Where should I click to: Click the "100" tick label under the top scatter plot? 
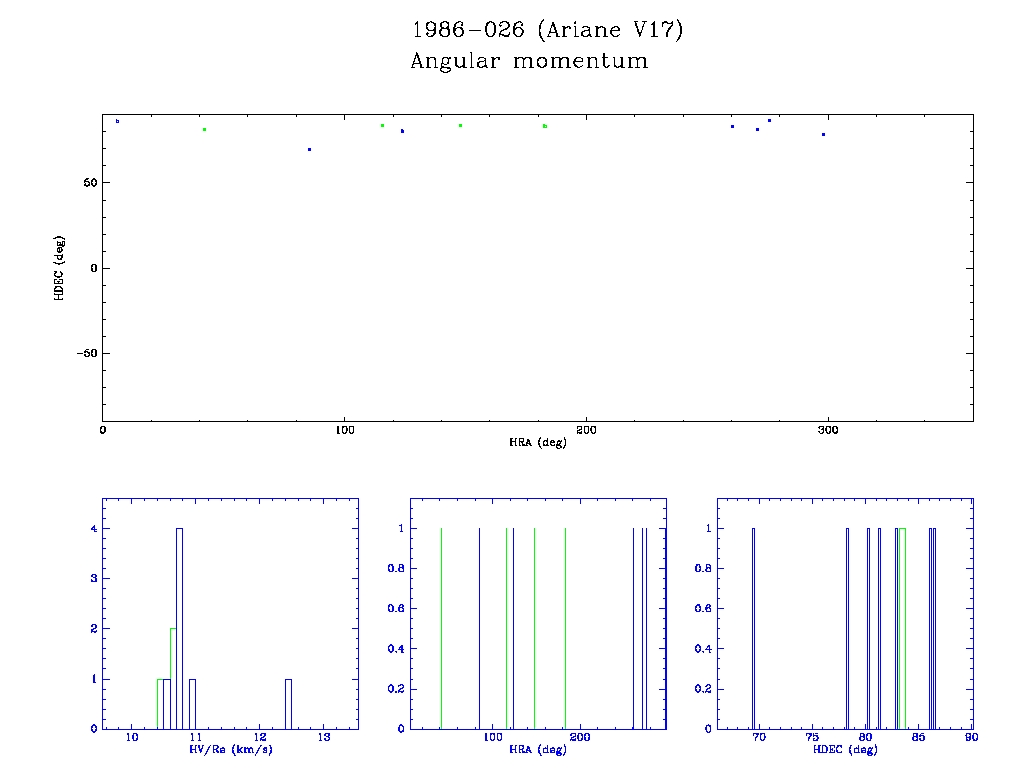345,430
